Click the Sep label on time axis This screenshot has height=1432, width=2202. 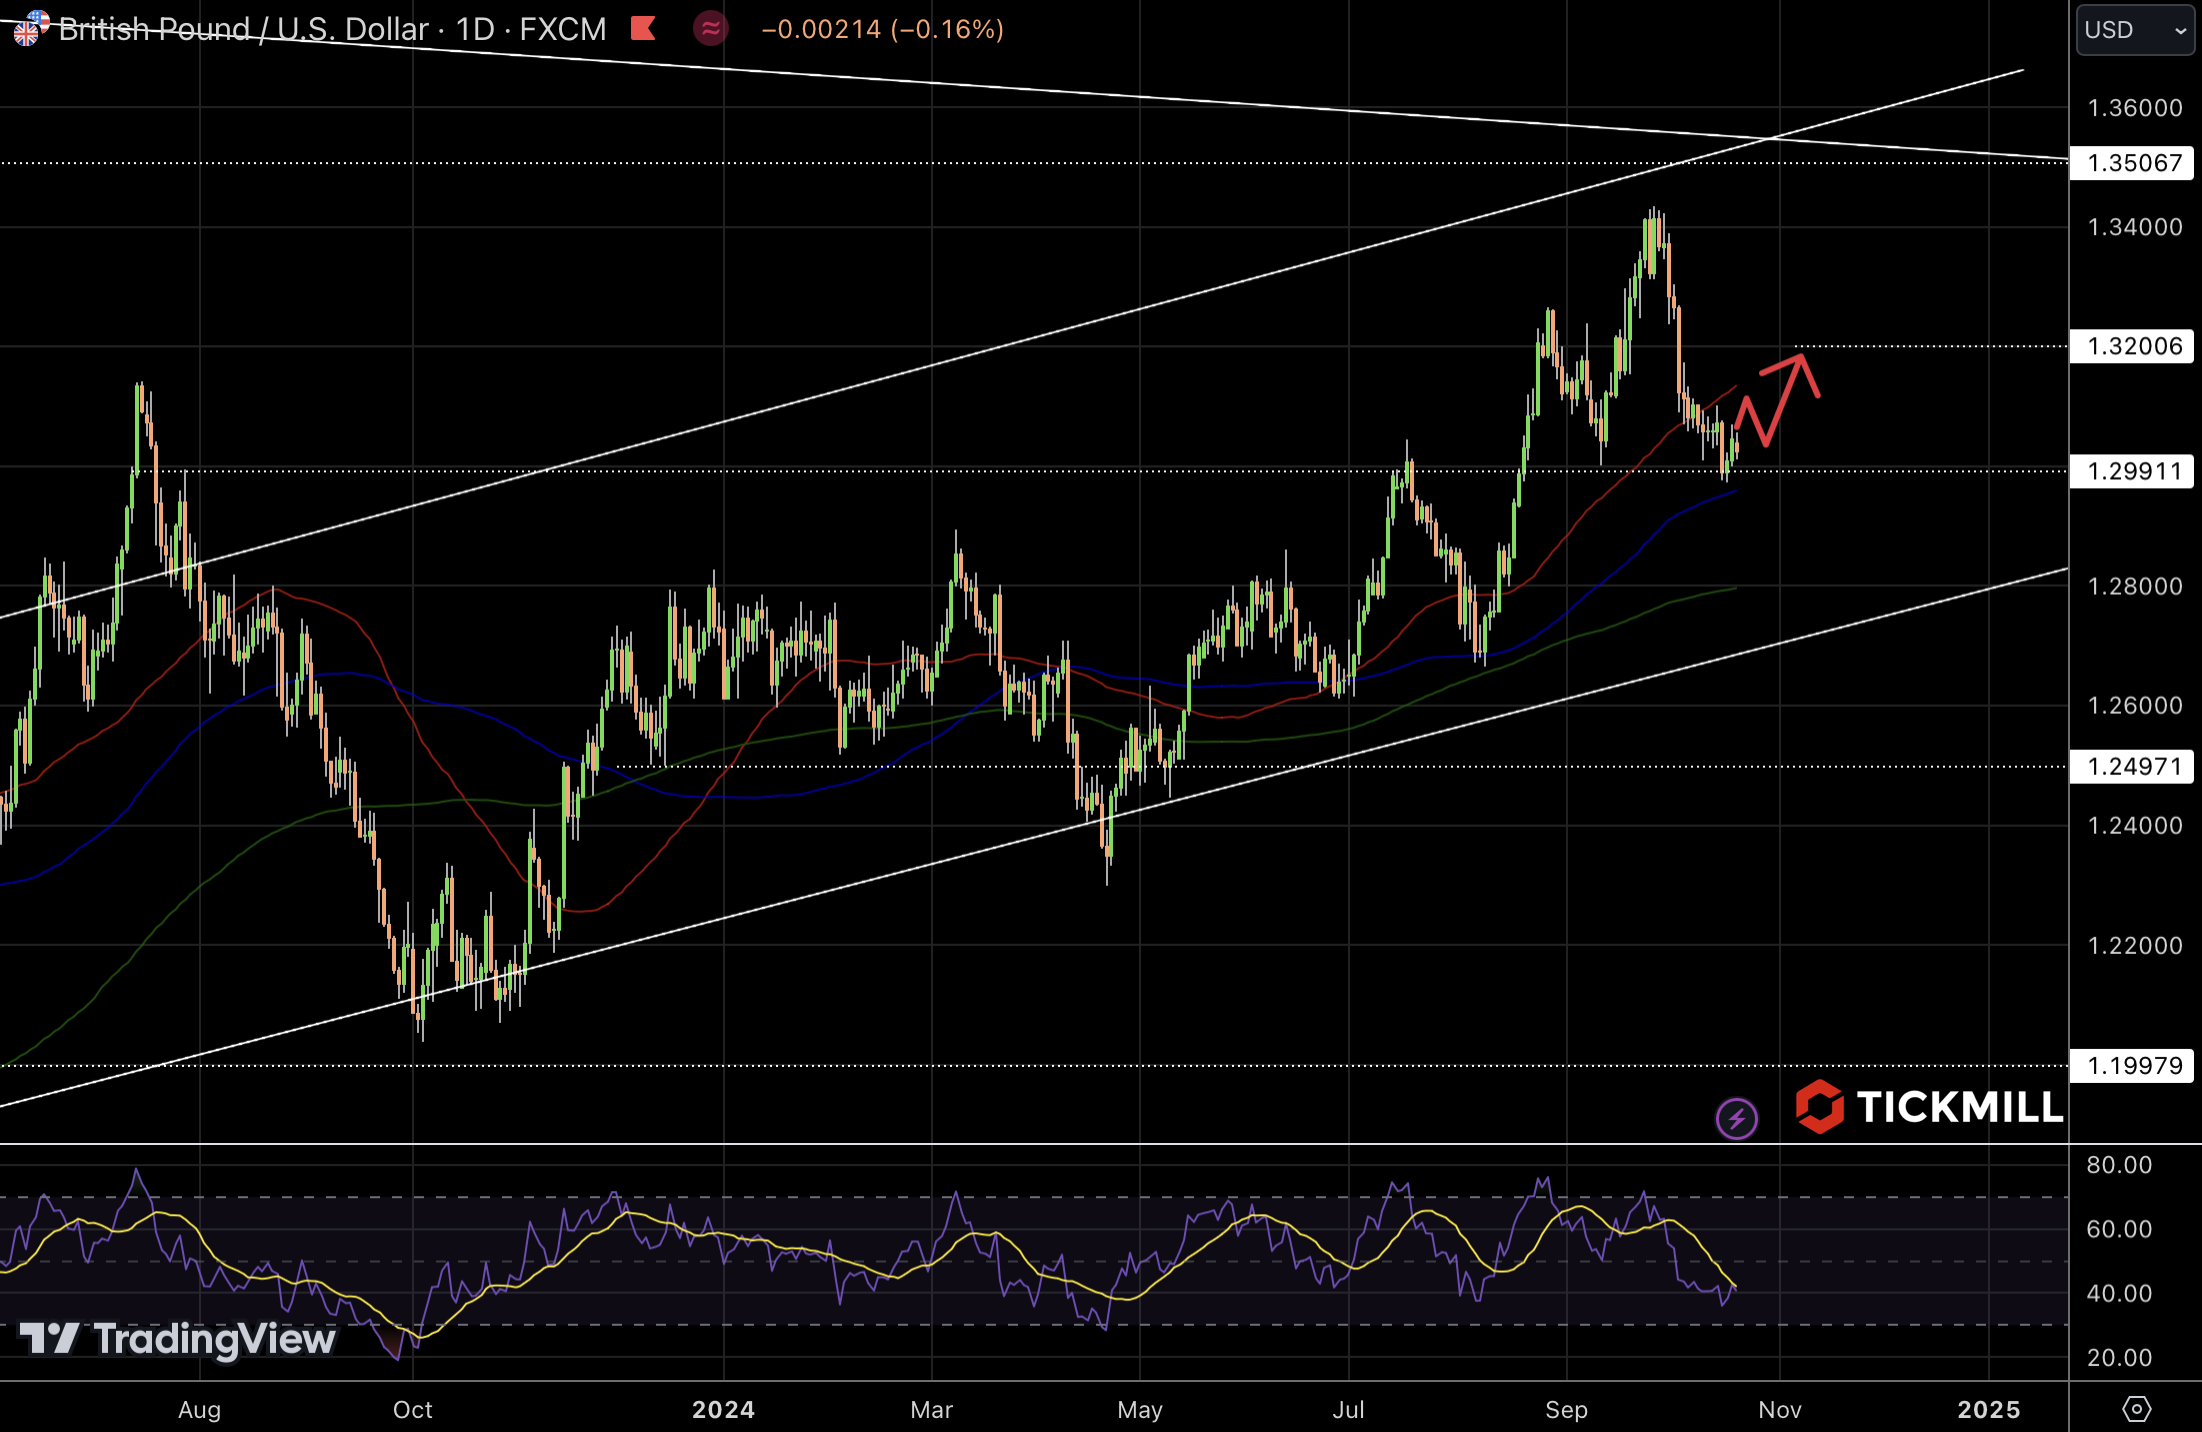(1566, 1409)
